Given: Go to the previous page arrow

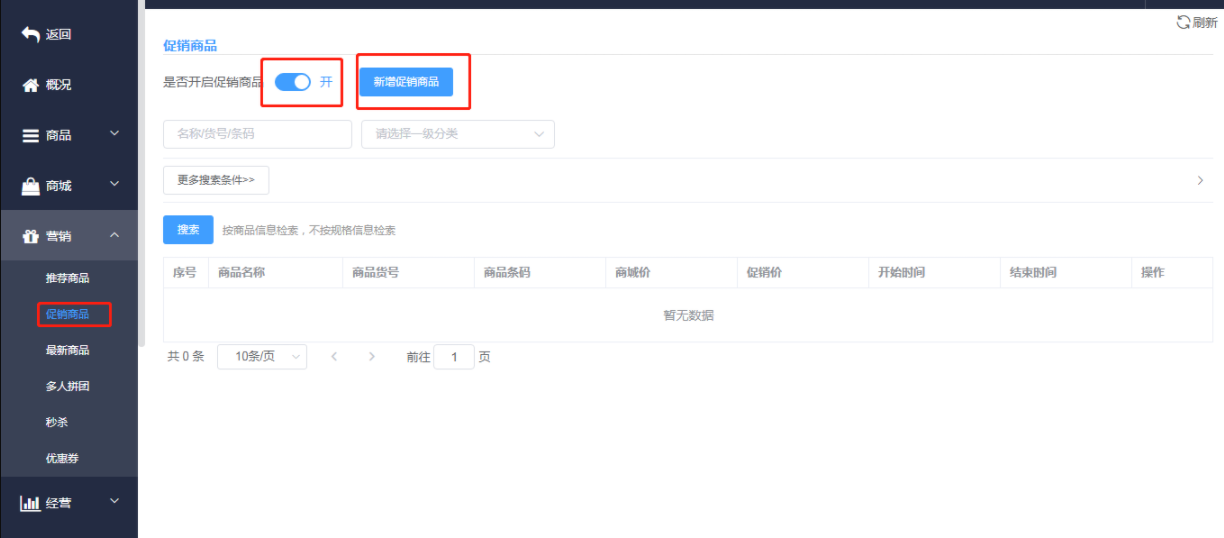Looking at the screenshot, I should (x=334, y=357).
